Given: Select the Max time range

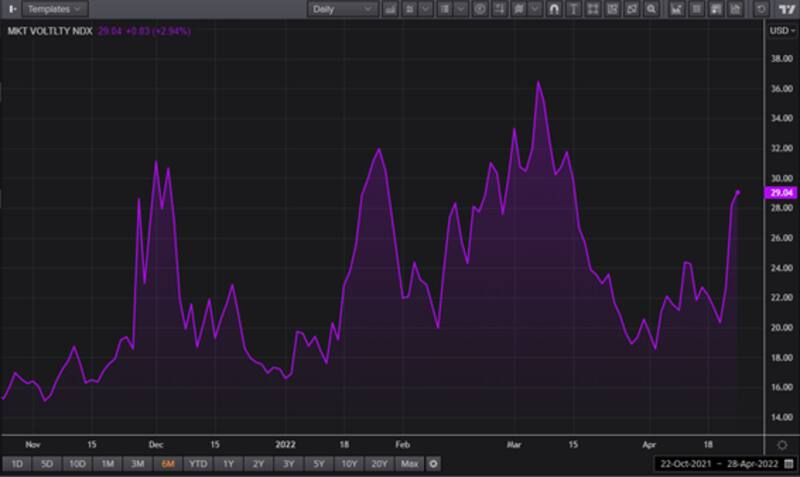Looking at the screenshot, I should pyautogui.click(x=408, y=464).
